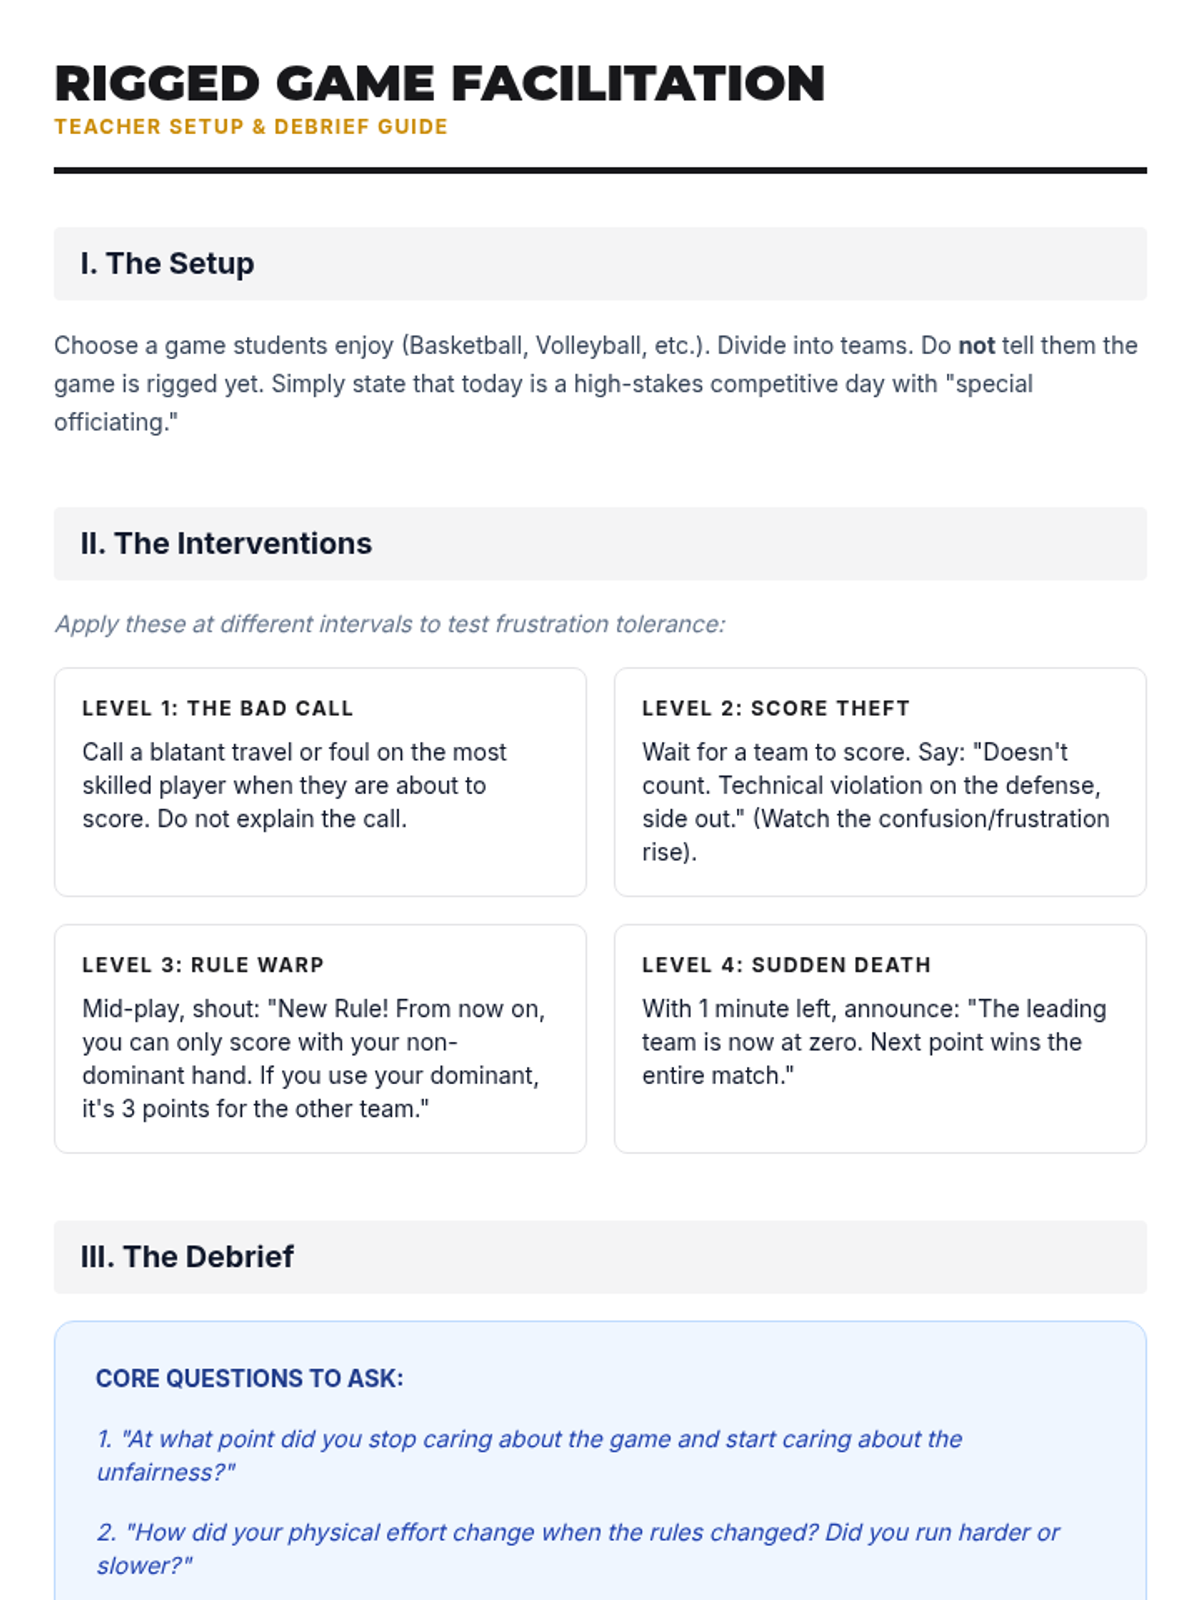
Task: Select the Core Questions To Ask heading
Action: click(250, 1379)
